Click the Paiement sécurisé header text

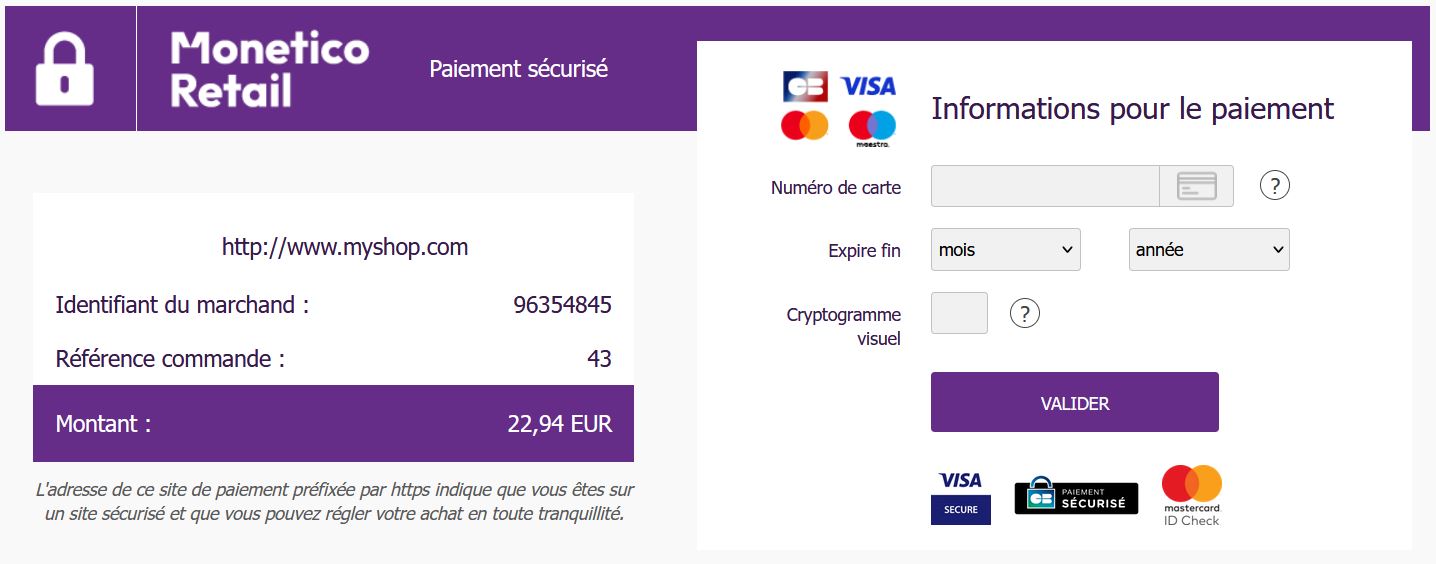(x=519, y=69)
